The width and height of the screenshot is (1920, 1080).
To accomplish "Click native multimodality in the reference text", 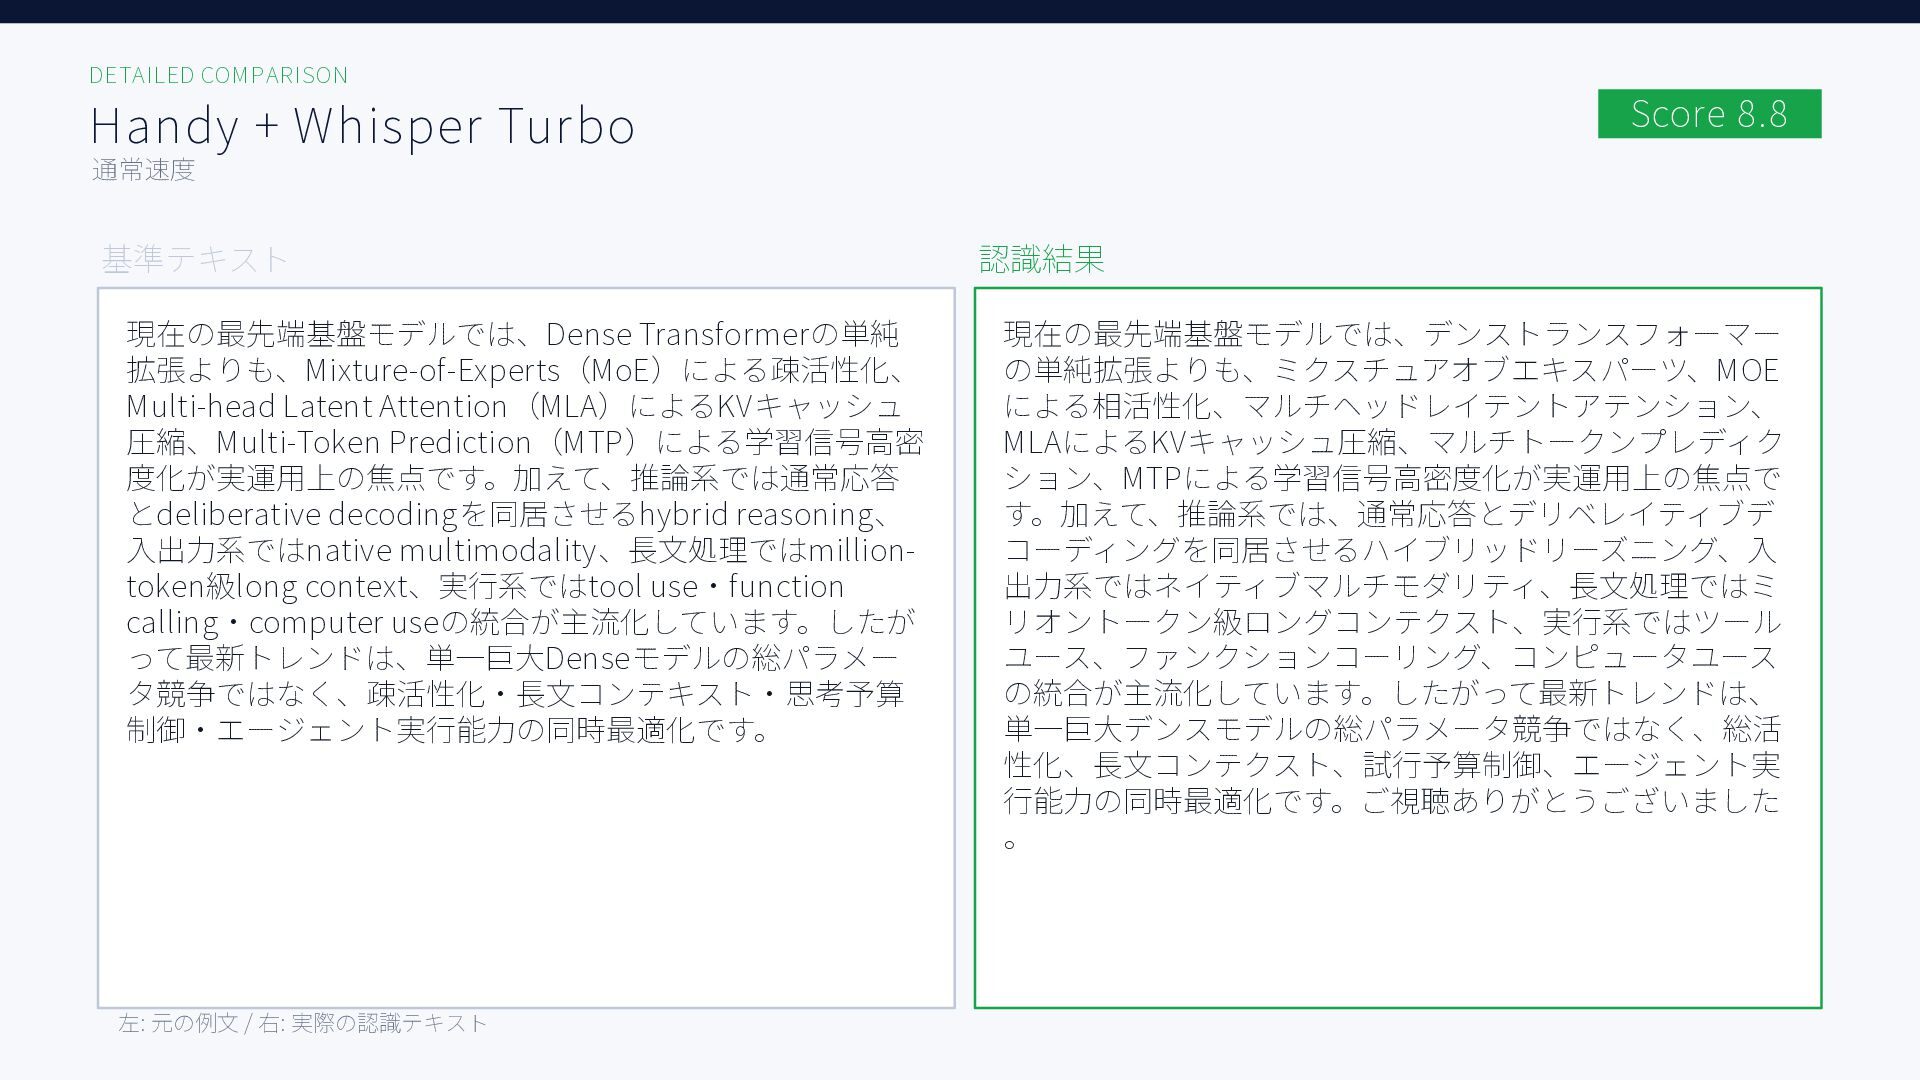I will pyautogui.click(x=450, y=550).
